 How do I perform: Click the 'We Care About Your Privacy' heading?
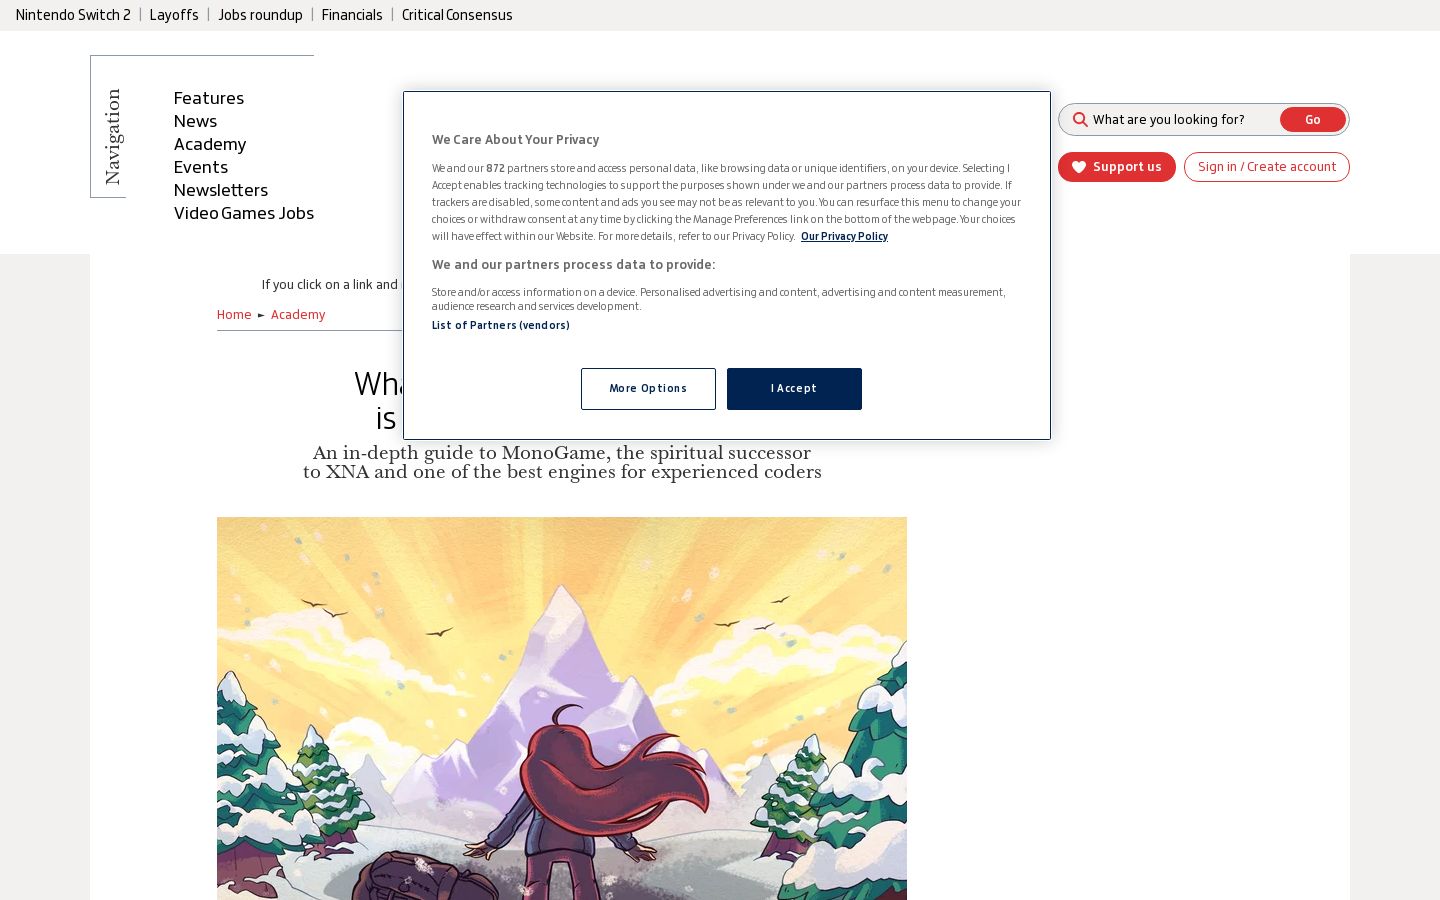pyautogui.click(x=516, y=140)
